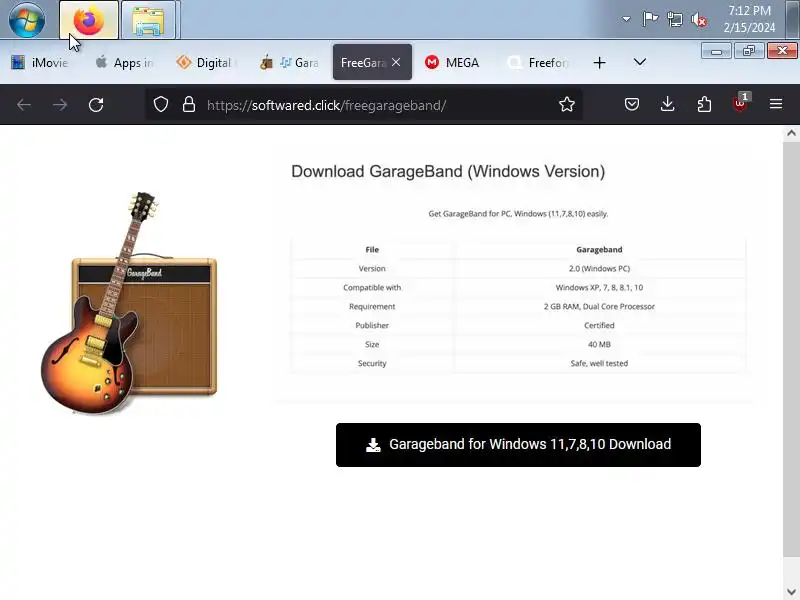Close the FreeGara tab
The width and height of the screenshot is (800, 600).
396,62
